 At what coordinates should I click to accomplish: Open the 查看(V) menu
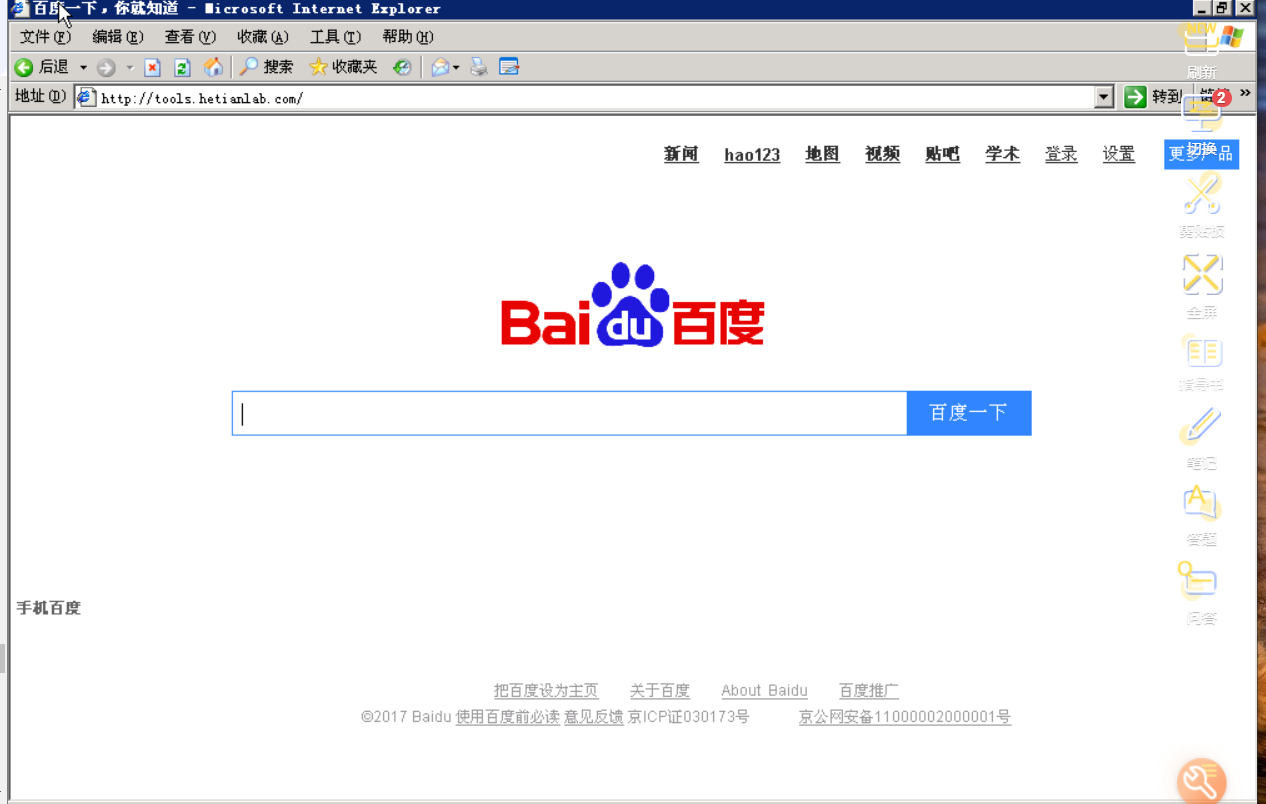190,37
